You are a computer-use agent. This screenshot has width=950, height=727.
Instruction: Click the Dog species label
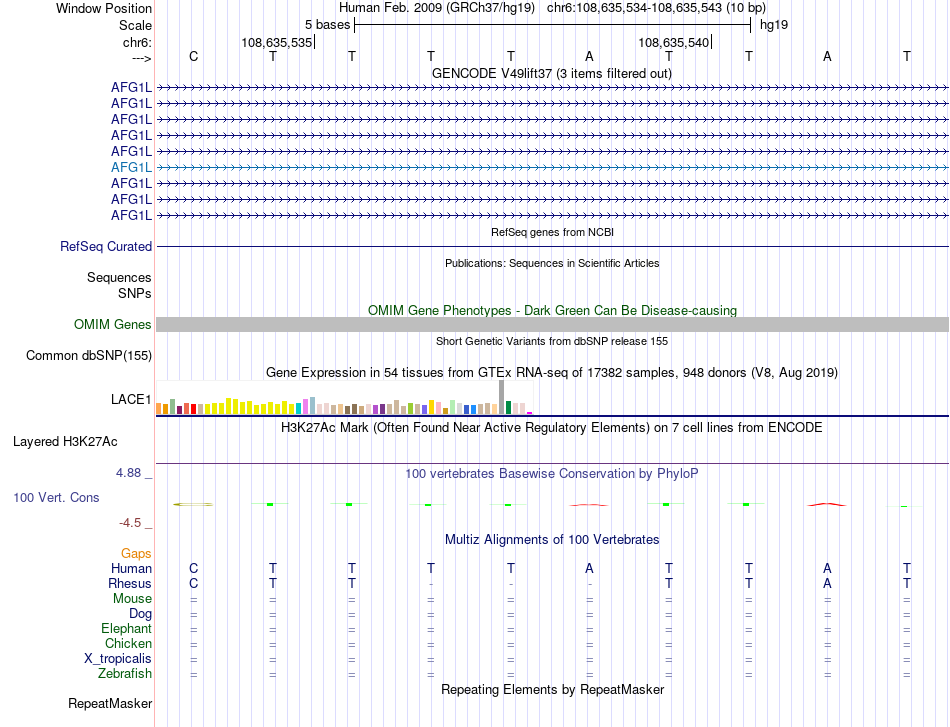(140, 614)
